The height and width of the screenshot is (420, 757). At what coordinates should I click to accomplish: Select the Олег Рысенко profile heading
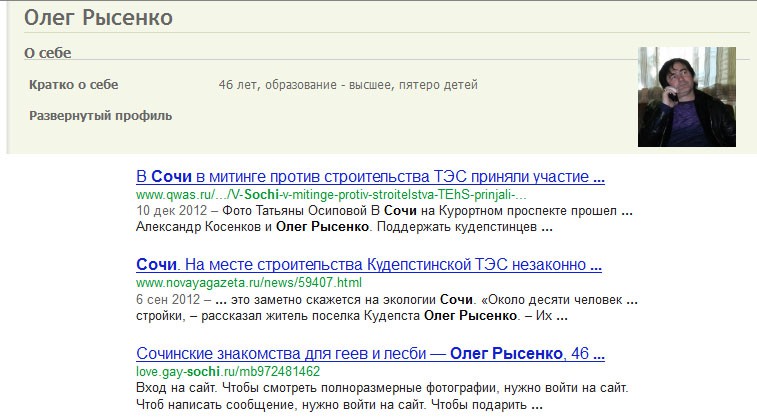(98, 19)
